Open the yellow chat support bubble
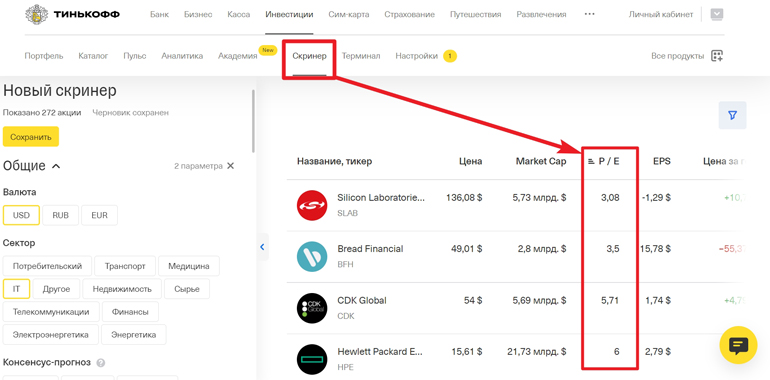This screenshot has height=380, width=770. (738, 345)
